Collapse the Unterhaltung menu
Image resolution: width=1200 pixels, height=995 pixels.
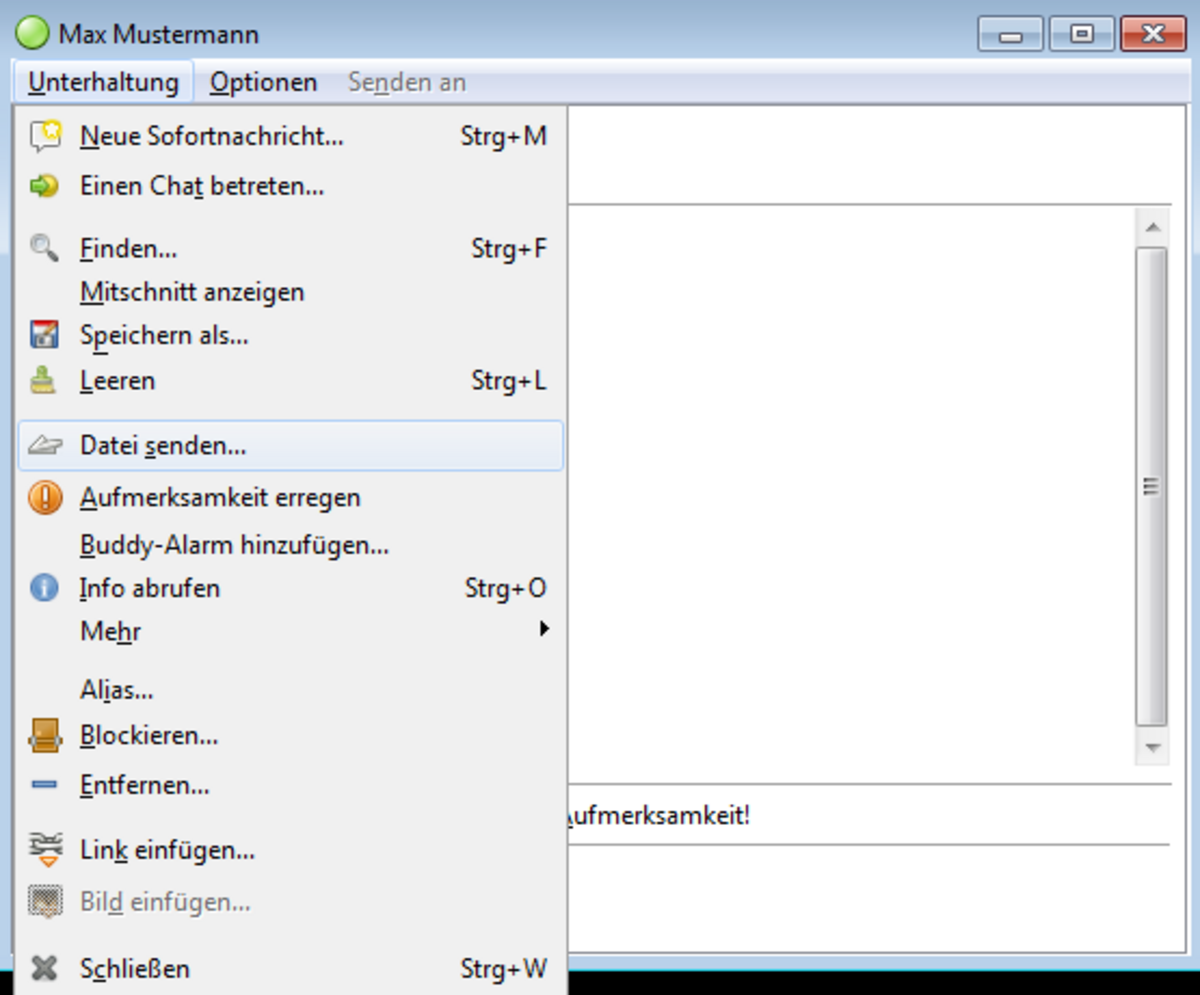pyautogui.click(x=103, y=82)
